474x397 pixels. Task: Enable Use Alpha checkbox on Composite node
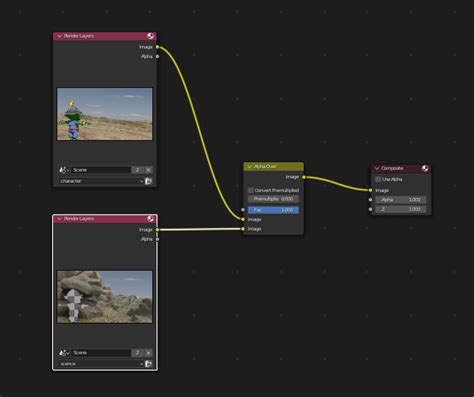[x=378, y=179]
